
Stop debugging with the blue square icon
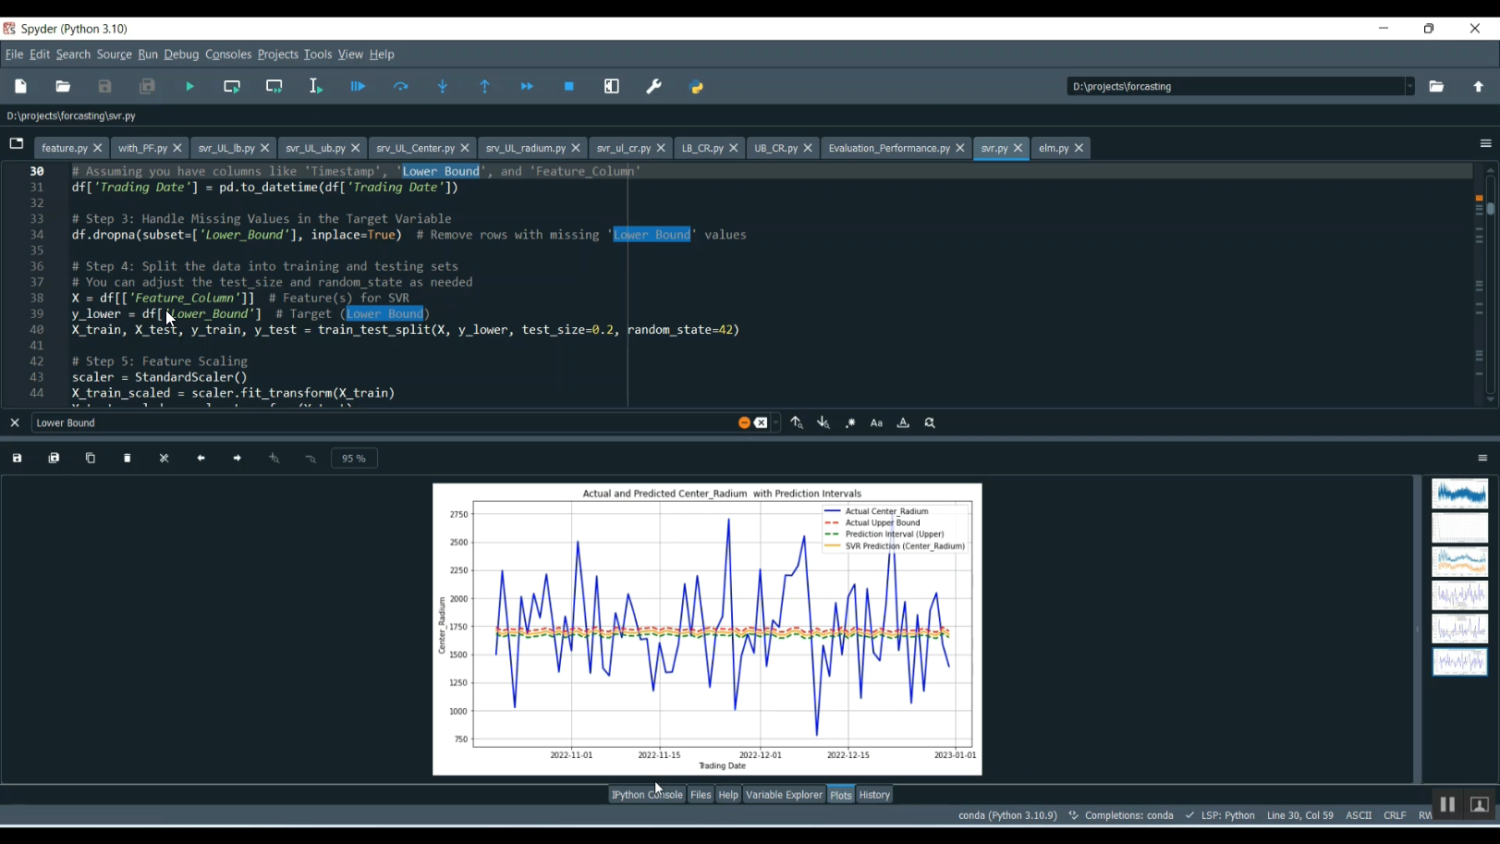coord(569,87)
